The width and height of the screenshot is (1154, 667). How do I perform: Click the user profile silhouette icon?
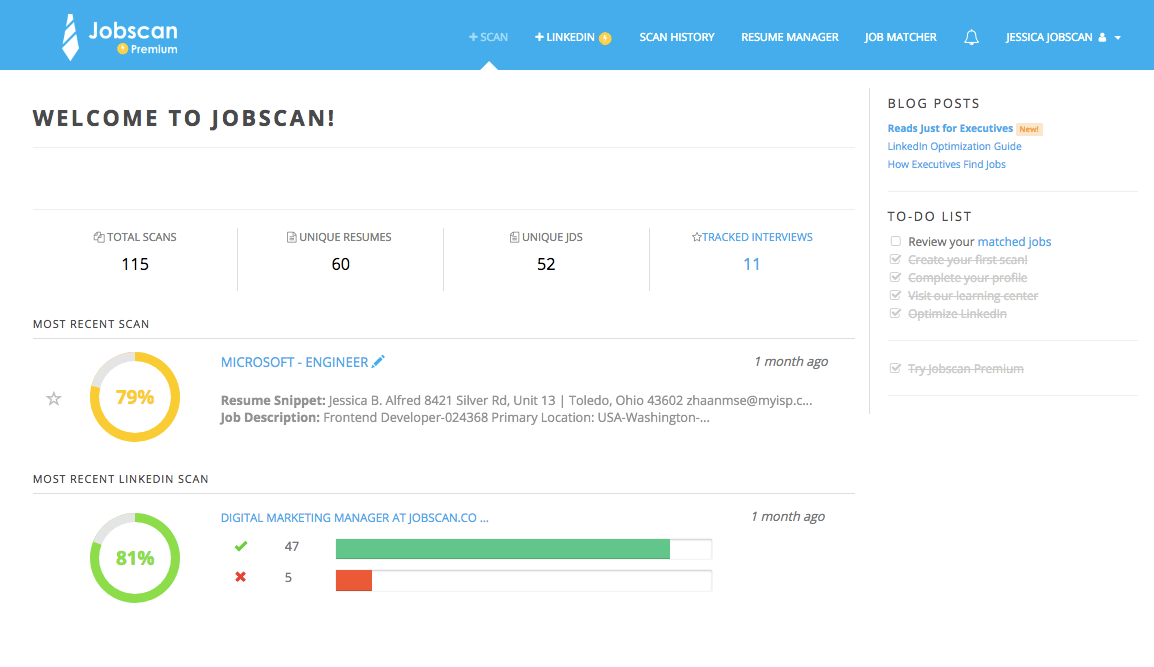pyautogui.click(x=1102, y=38)
